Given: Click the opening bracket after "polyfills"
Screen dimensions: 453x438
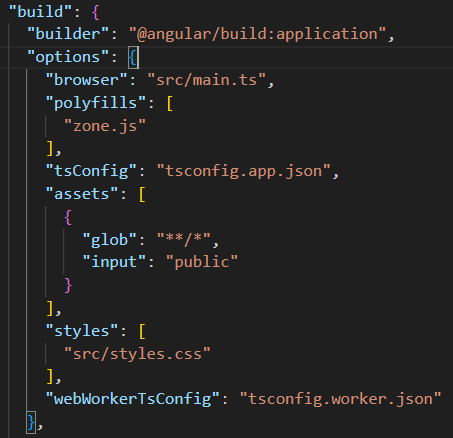Looking at the screenshot, I should pyautogui.click(x=170, y=103).
